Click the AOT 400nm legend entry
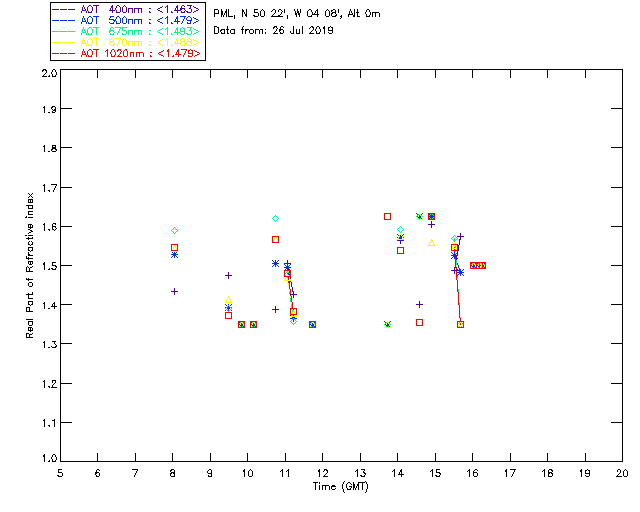Screen dimensions: 640x512 [127, 9]
